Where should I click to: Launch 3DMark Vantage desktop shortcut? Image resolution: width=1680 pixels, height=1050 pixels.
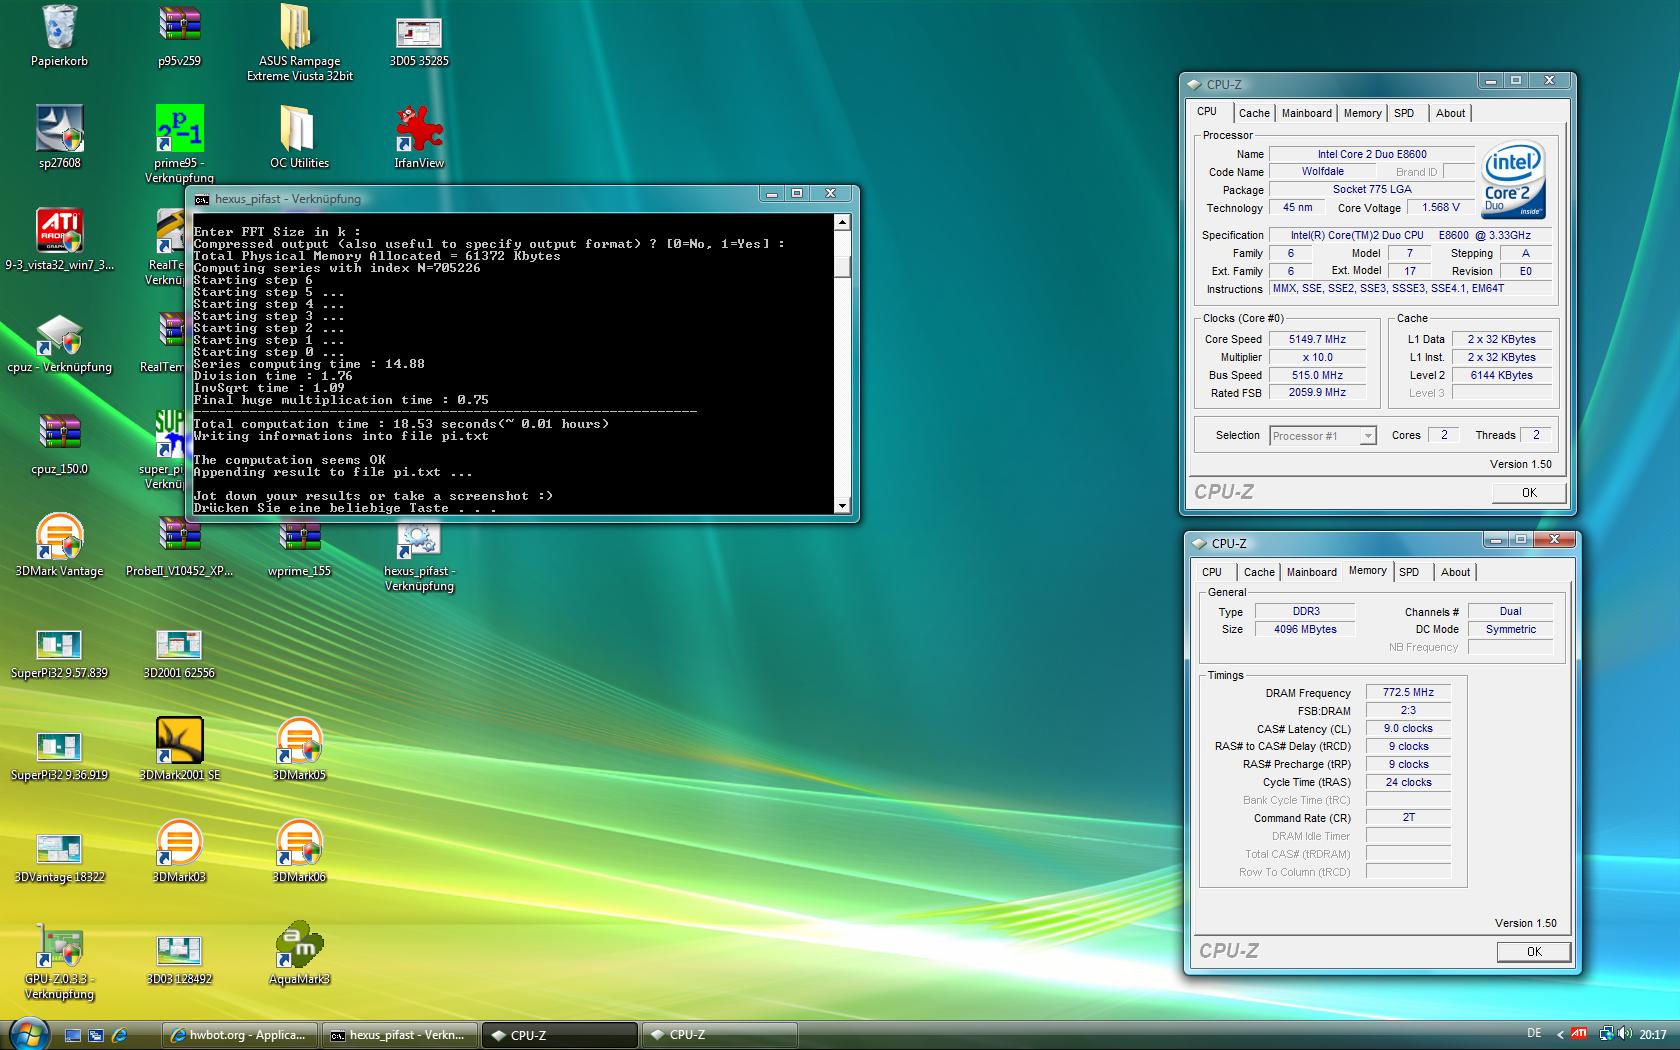point(59,546)
